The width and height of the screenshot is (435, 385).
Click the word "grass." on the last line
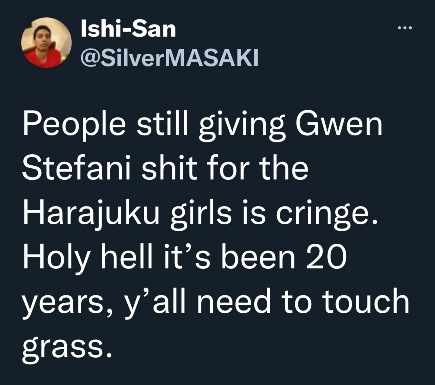(x=67, y=347)
